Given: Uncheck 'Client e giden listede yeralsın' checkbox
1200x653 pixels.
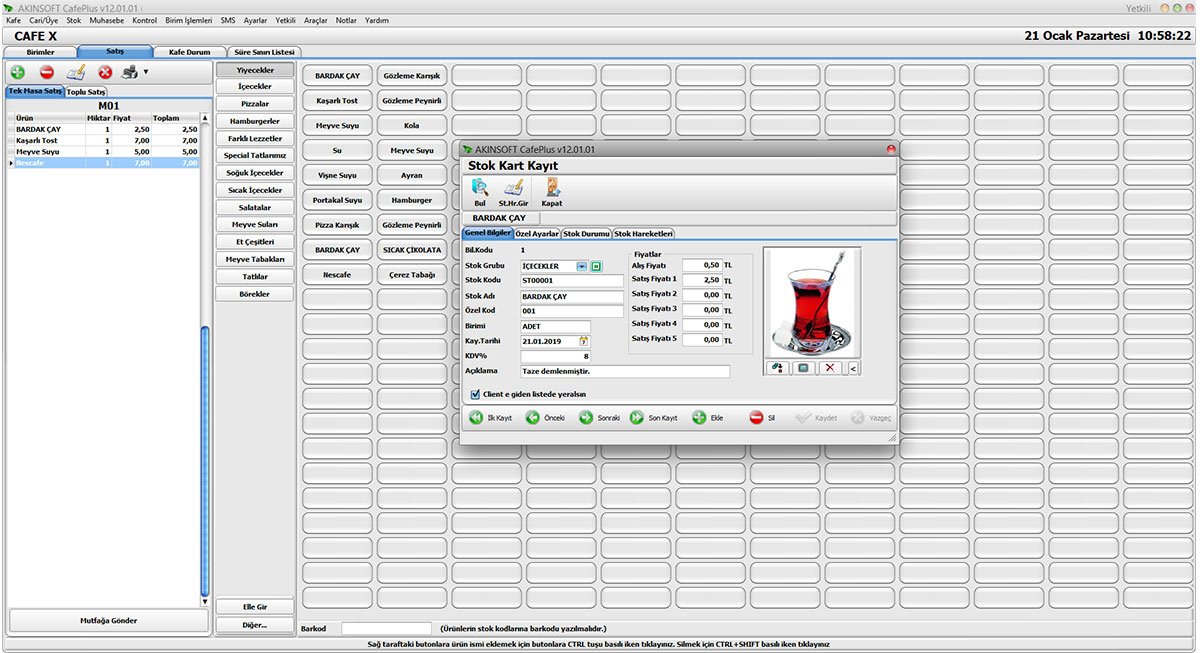Looking at the screenshot, I should coord(475,394).
